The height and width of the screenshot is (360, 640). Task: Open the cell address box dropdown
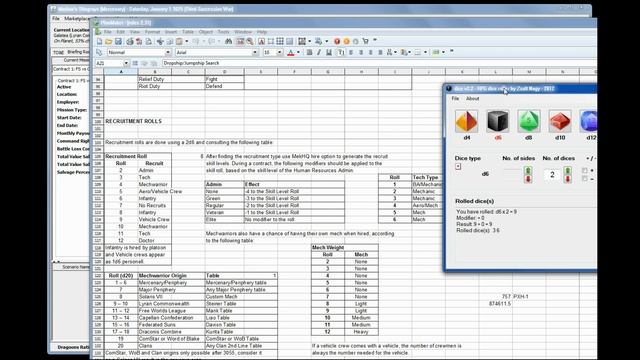[126, 63]
